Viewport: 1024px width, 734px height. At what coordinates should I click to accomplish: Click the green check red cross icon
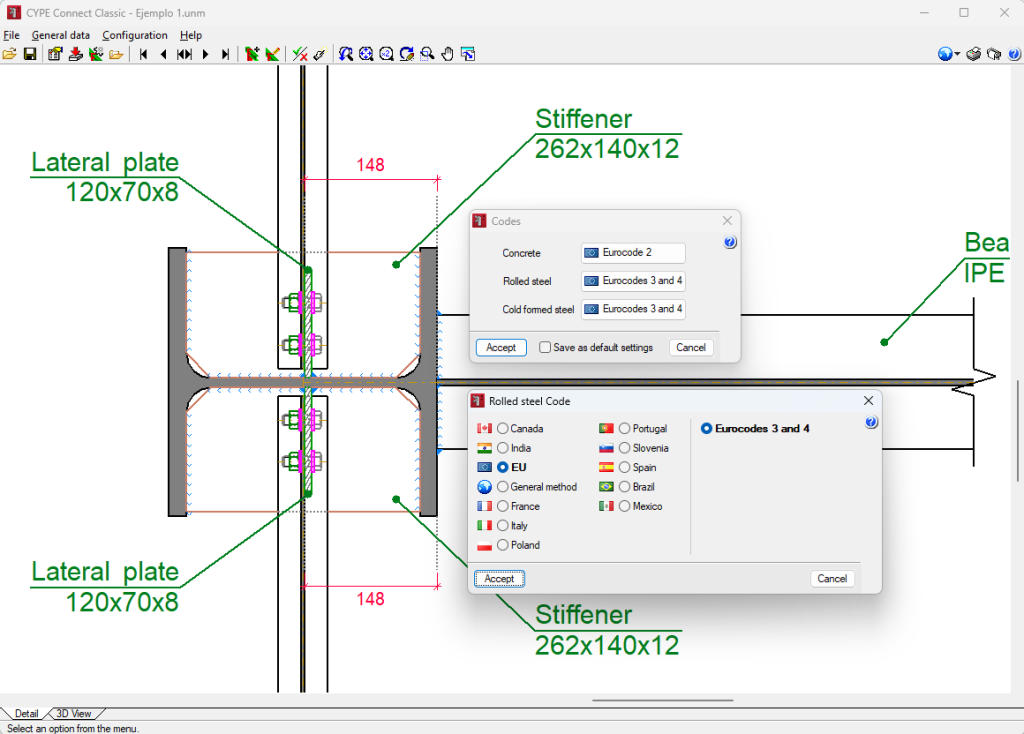[300, 54]
